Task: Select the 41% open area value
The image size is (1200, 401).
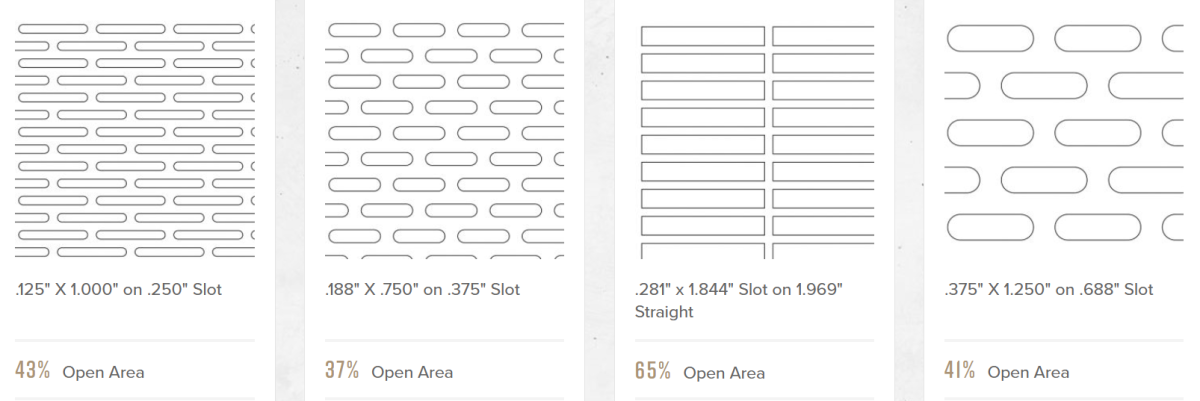Action: (x=960, y=371)
